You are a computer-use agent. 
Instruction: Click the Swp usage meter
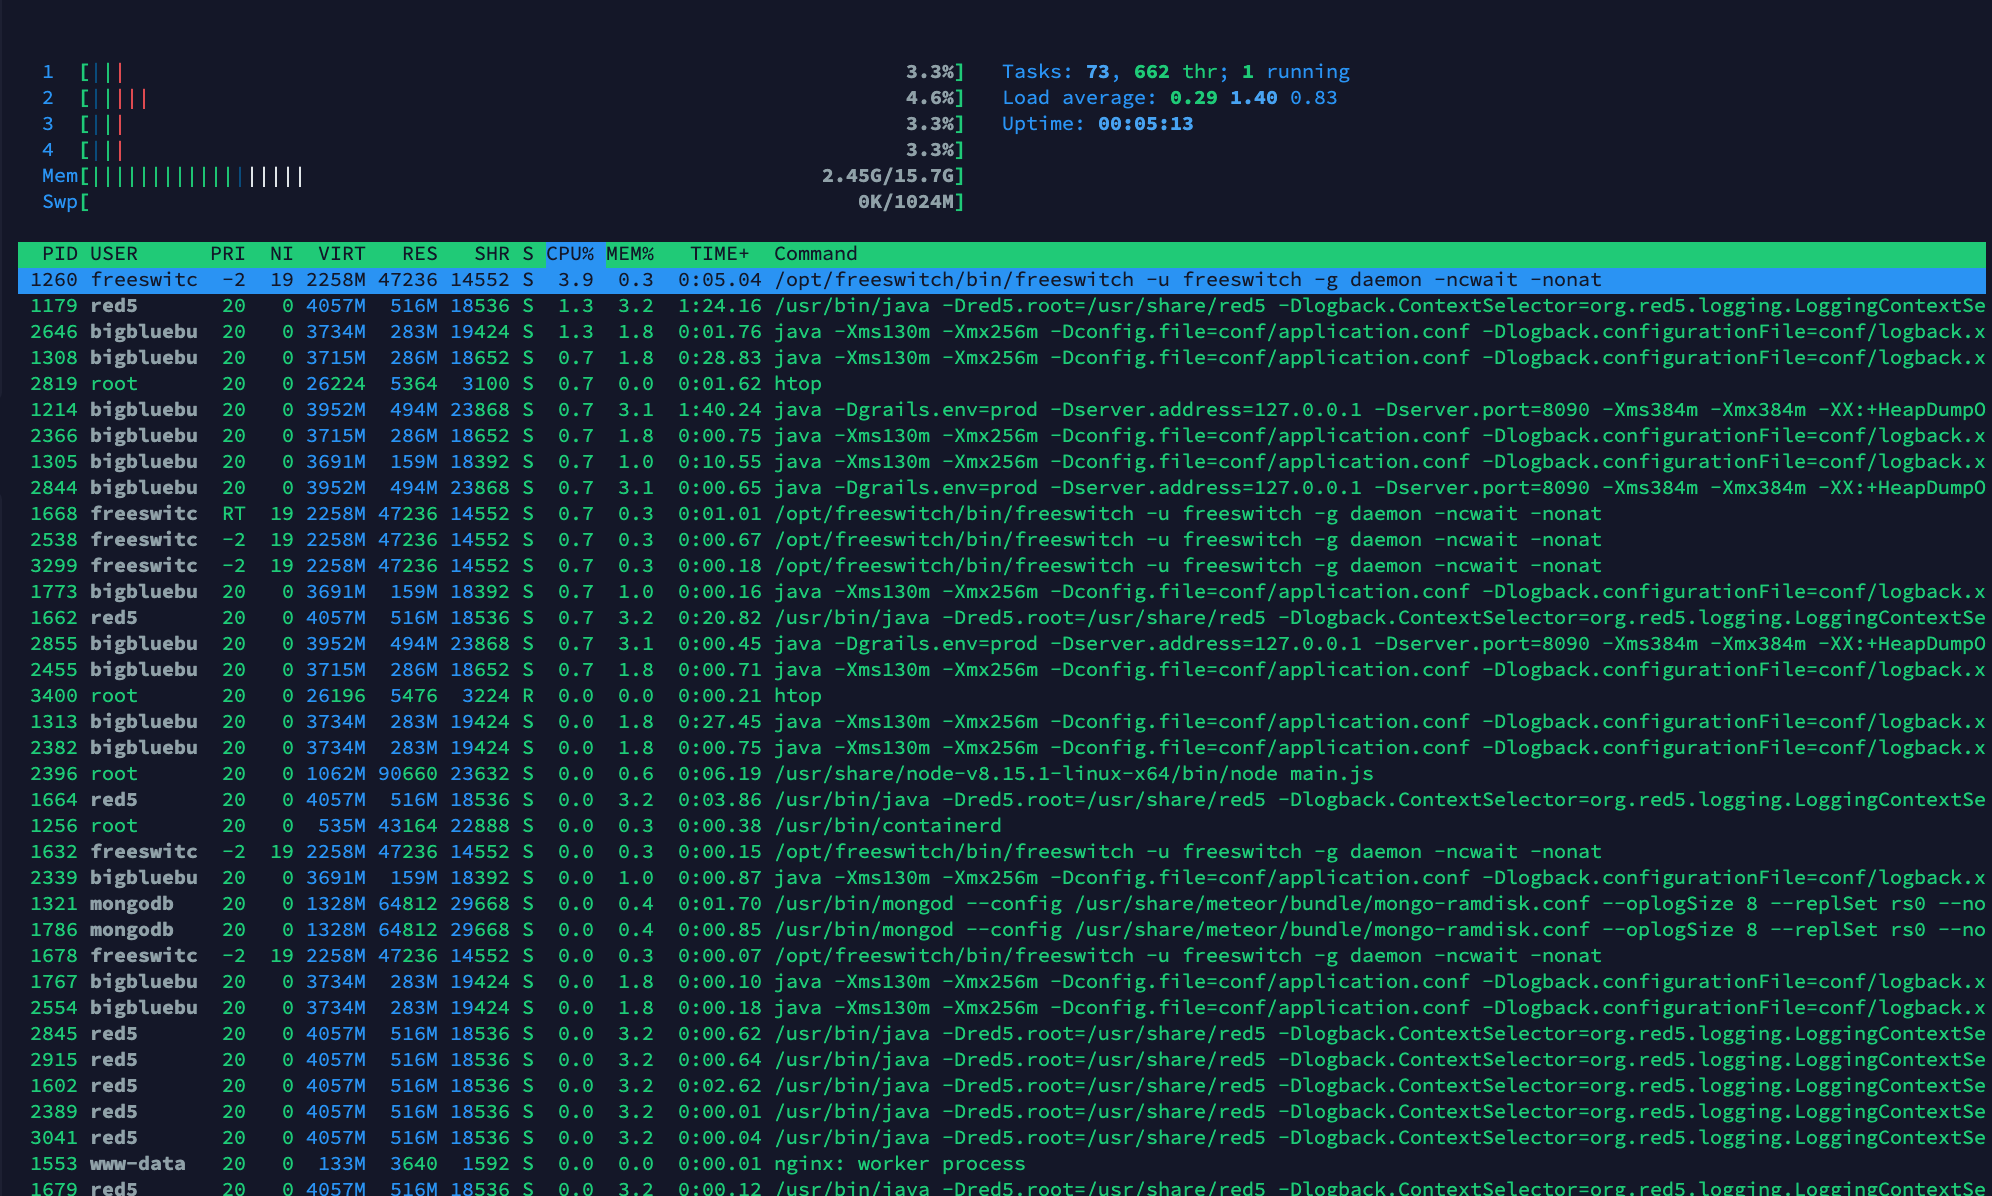[x=503, y=202]
